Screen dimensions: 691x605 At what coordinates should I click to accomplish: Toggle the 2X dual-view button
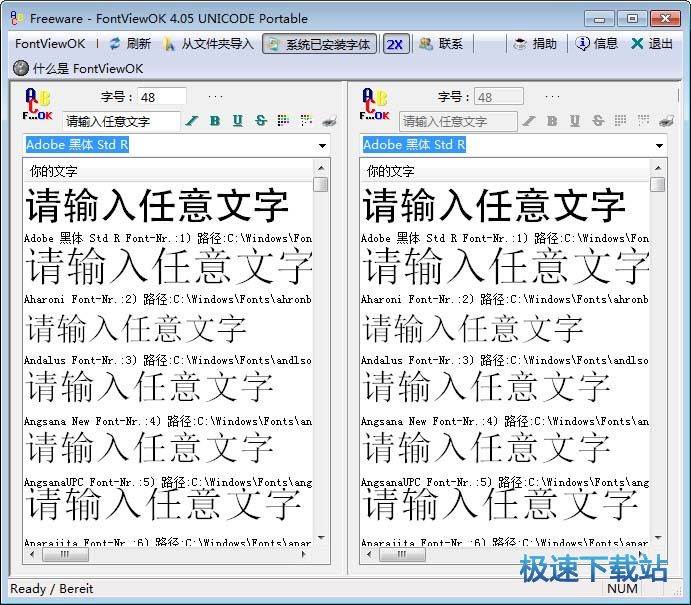click(395, 44)
